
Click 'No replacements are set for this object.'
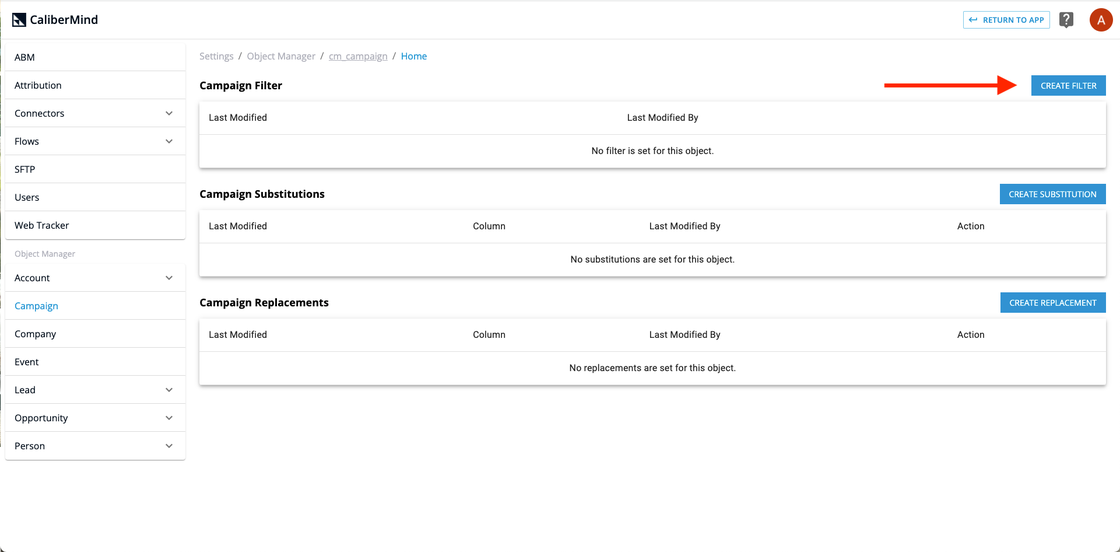coord(652,368)
